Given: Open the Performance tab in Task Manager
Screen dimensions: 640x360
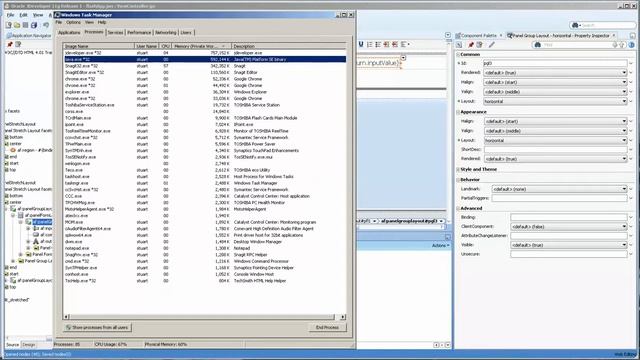Looking at the screenshot, I should (x=139, y=33).
